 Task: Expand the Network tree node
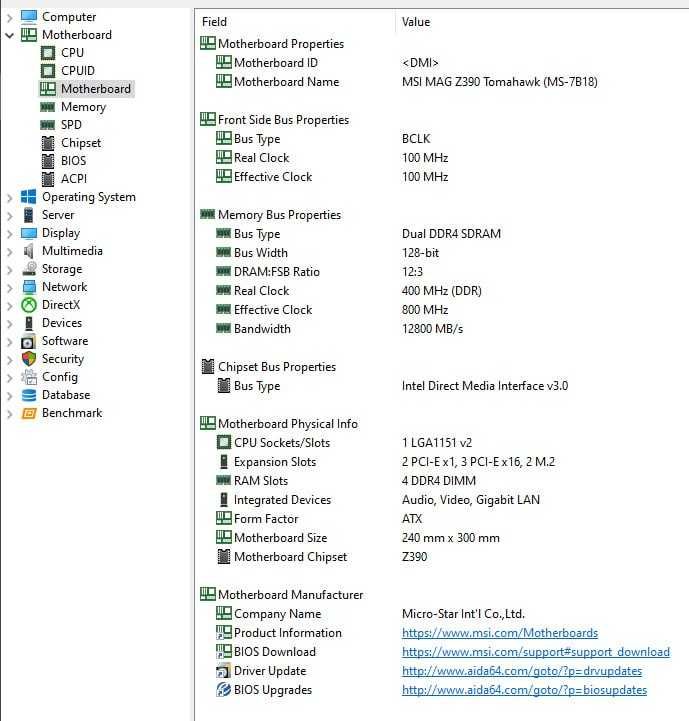(x=9, y=288)
